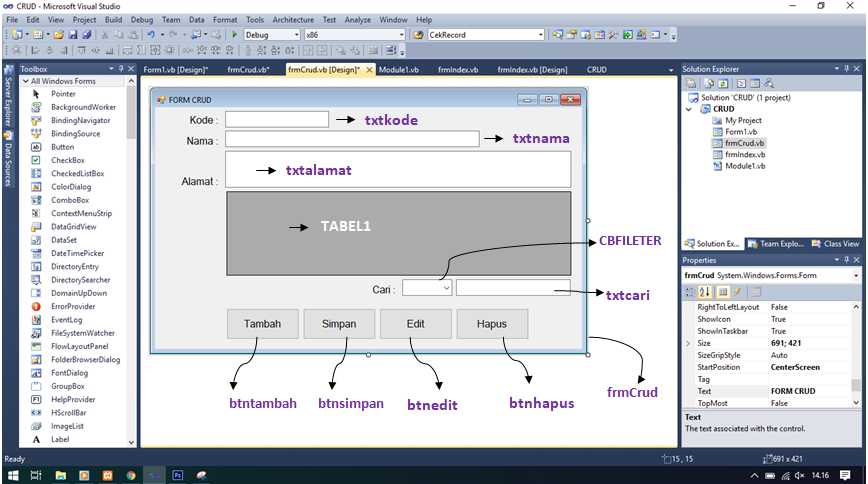Click the Hapus button on the form
Viewport: 868px width, 484px height.
tap(492, 324)
